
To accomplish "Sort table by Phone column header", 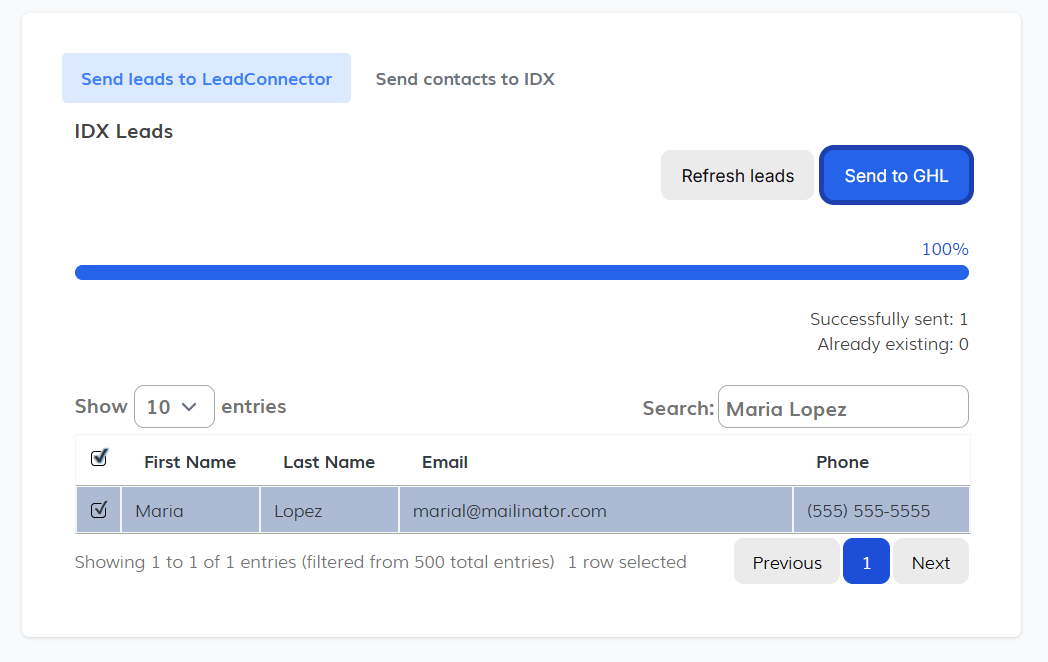I will (x=842, y=462).
